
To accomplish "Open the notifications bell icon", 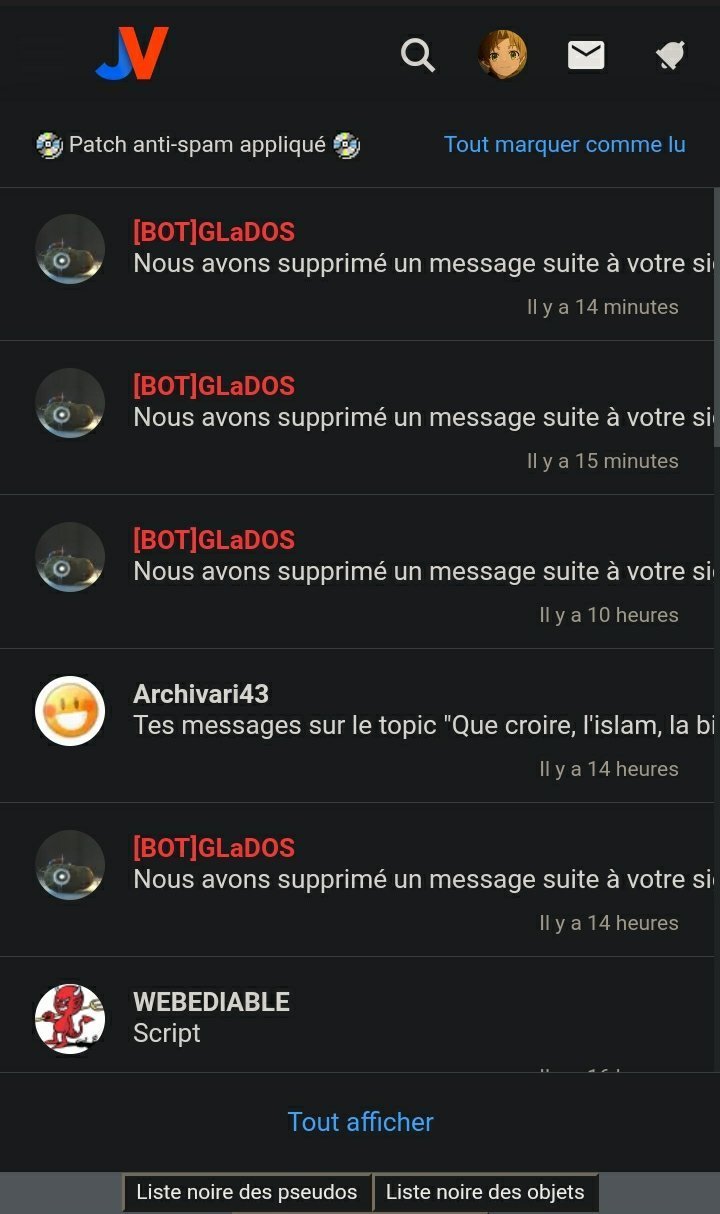I will tap(670, 56).
